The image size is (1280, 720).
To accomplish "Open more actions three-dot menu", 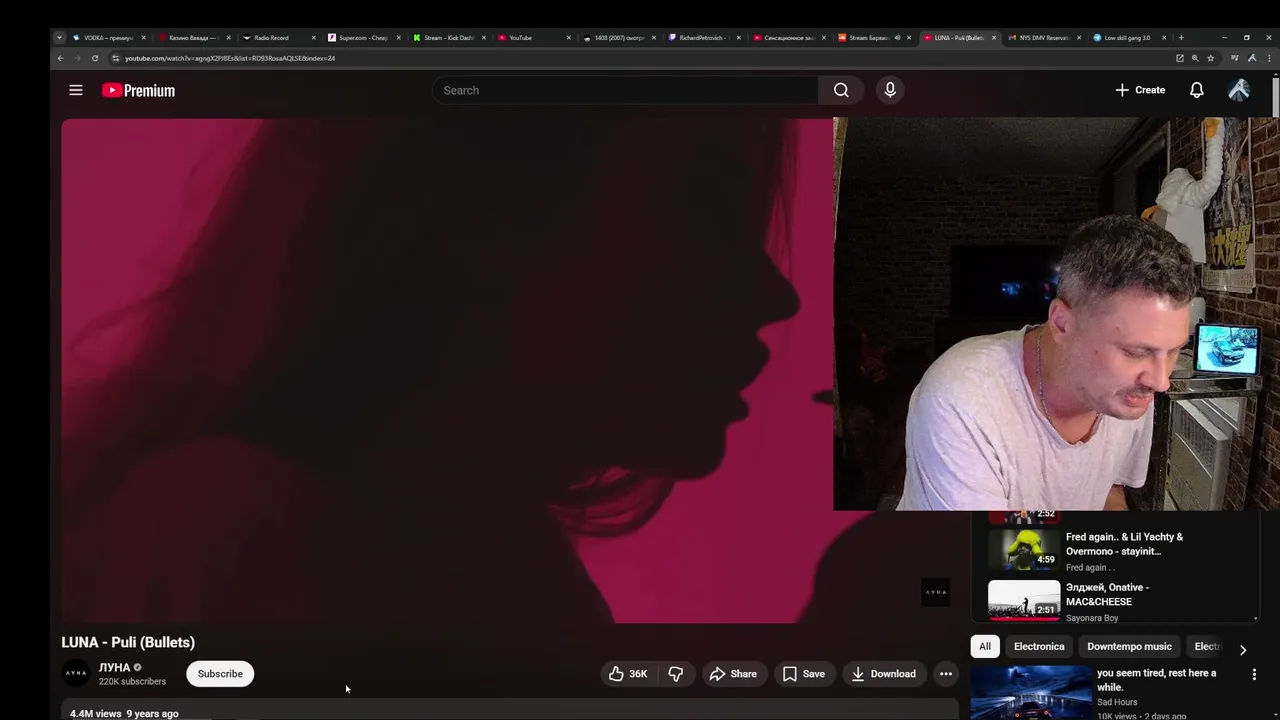I will 945,674.
